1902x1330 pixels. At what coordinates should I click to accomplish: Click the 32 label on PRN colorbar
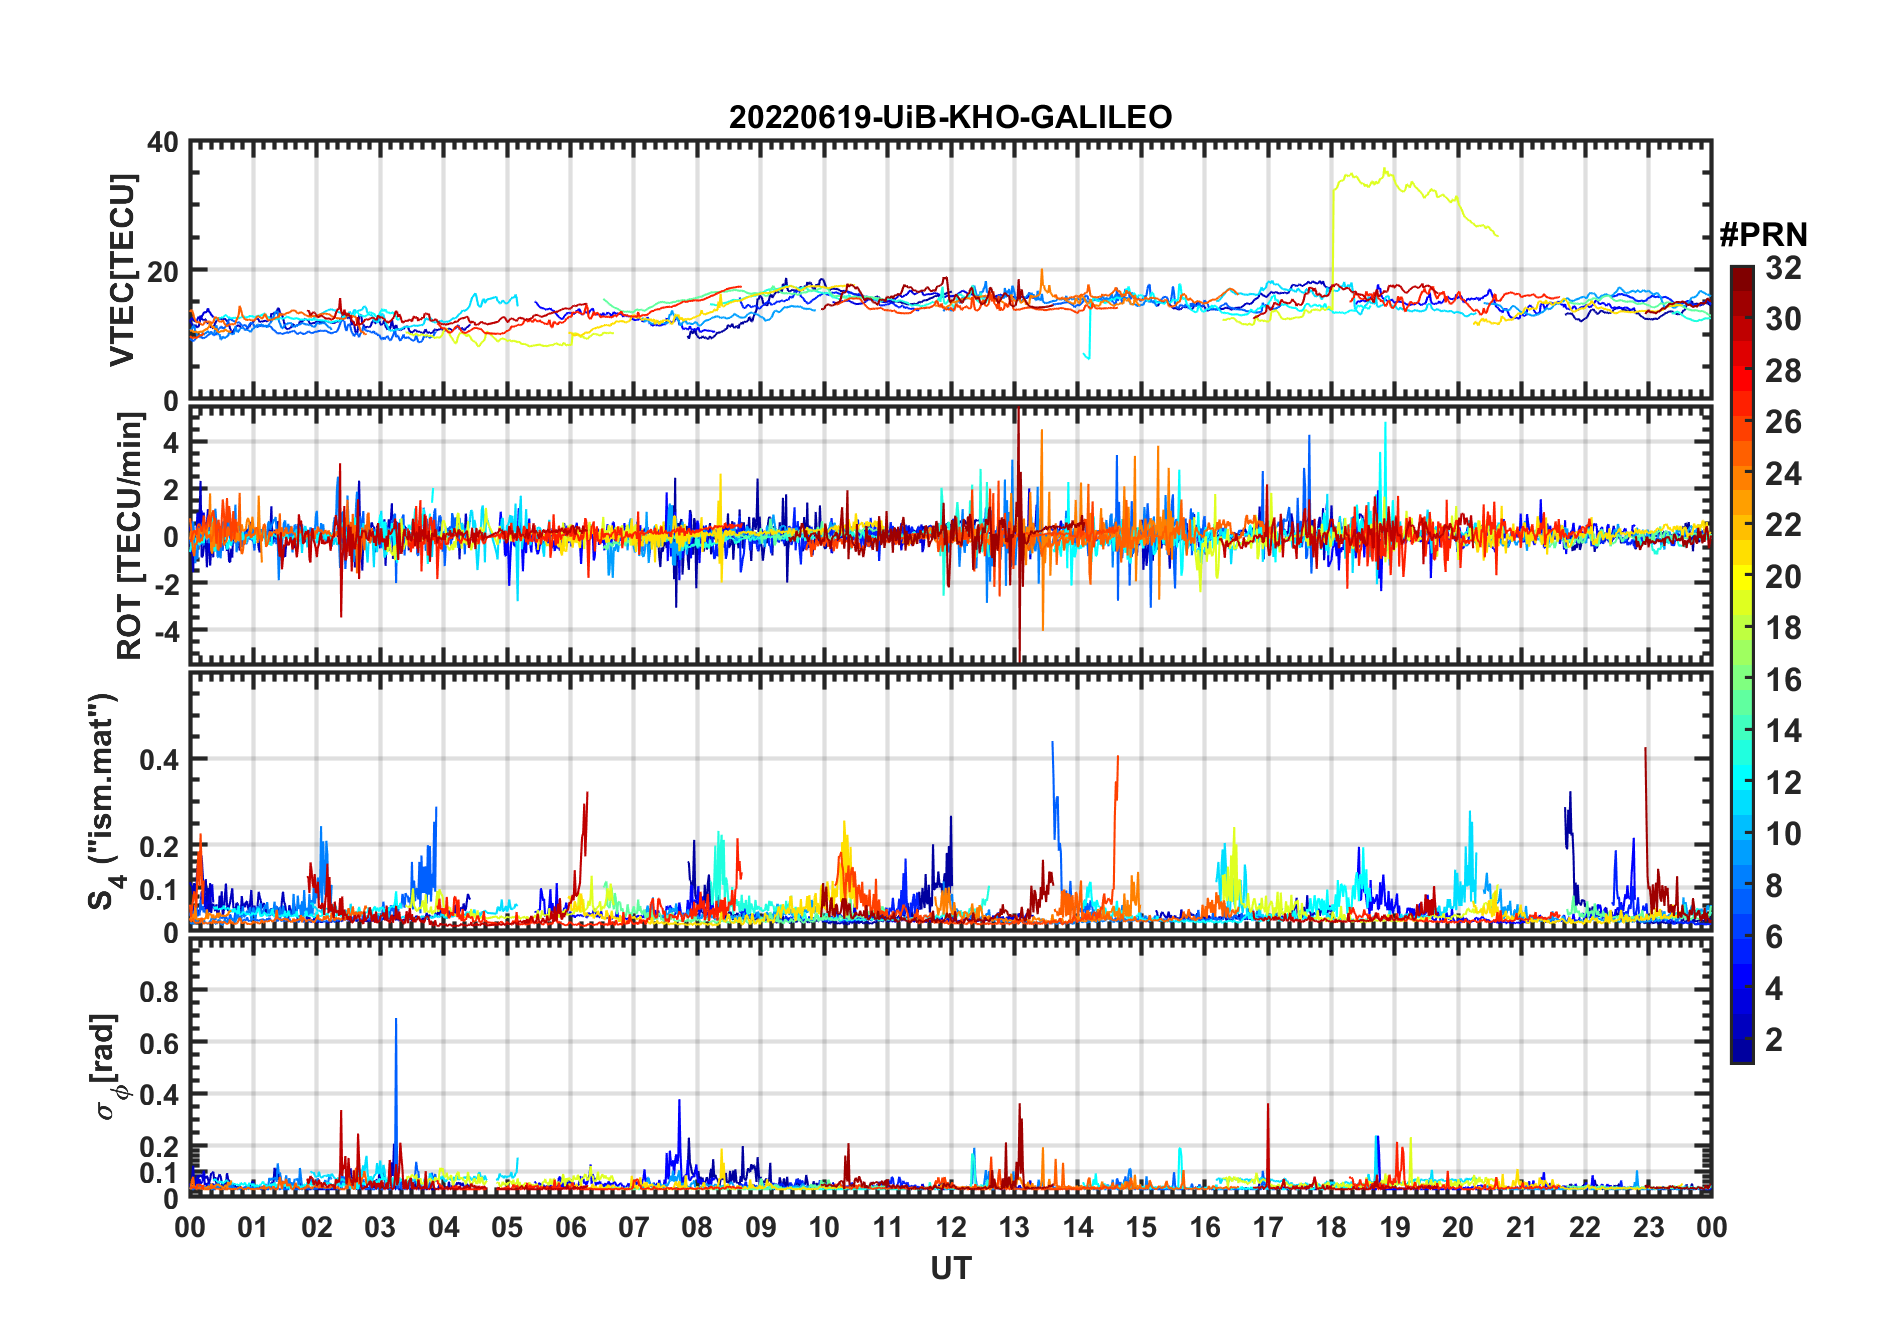(x=1783, y=268)
